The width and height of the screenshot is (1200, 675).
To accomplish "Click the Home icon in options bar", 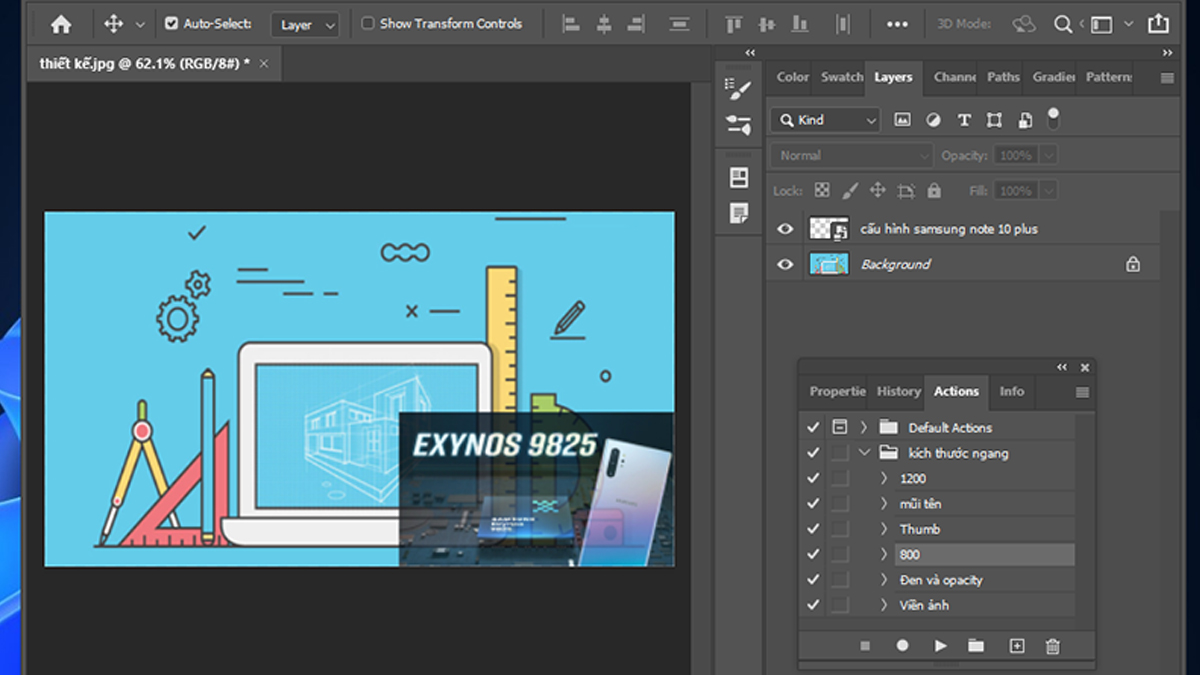I will coord(61,24).
